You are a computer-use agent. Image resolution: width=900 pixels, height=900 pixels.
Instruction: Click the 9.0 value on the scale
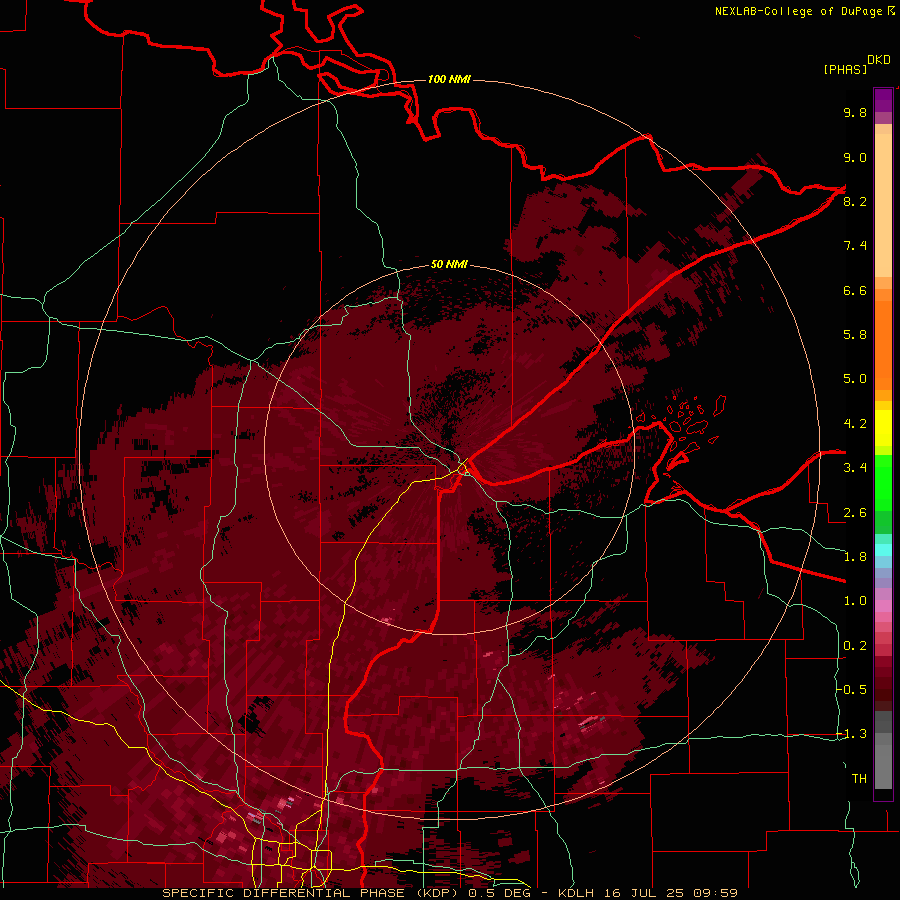855,157
